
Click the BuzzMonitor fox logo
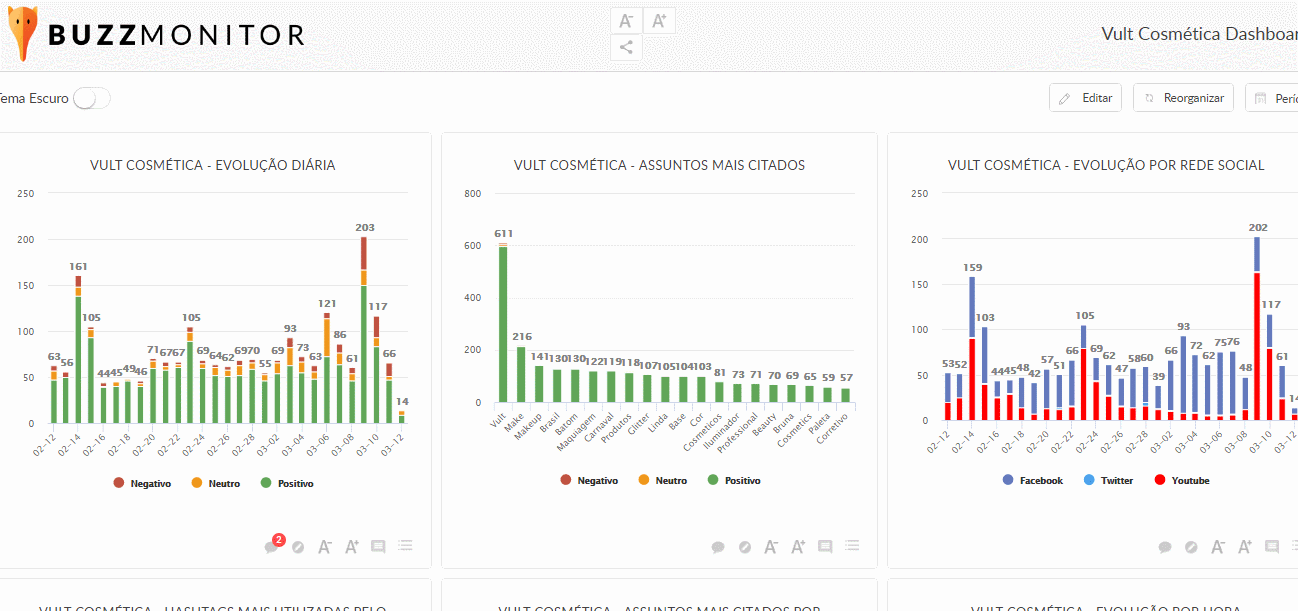(x=24, y=34)
